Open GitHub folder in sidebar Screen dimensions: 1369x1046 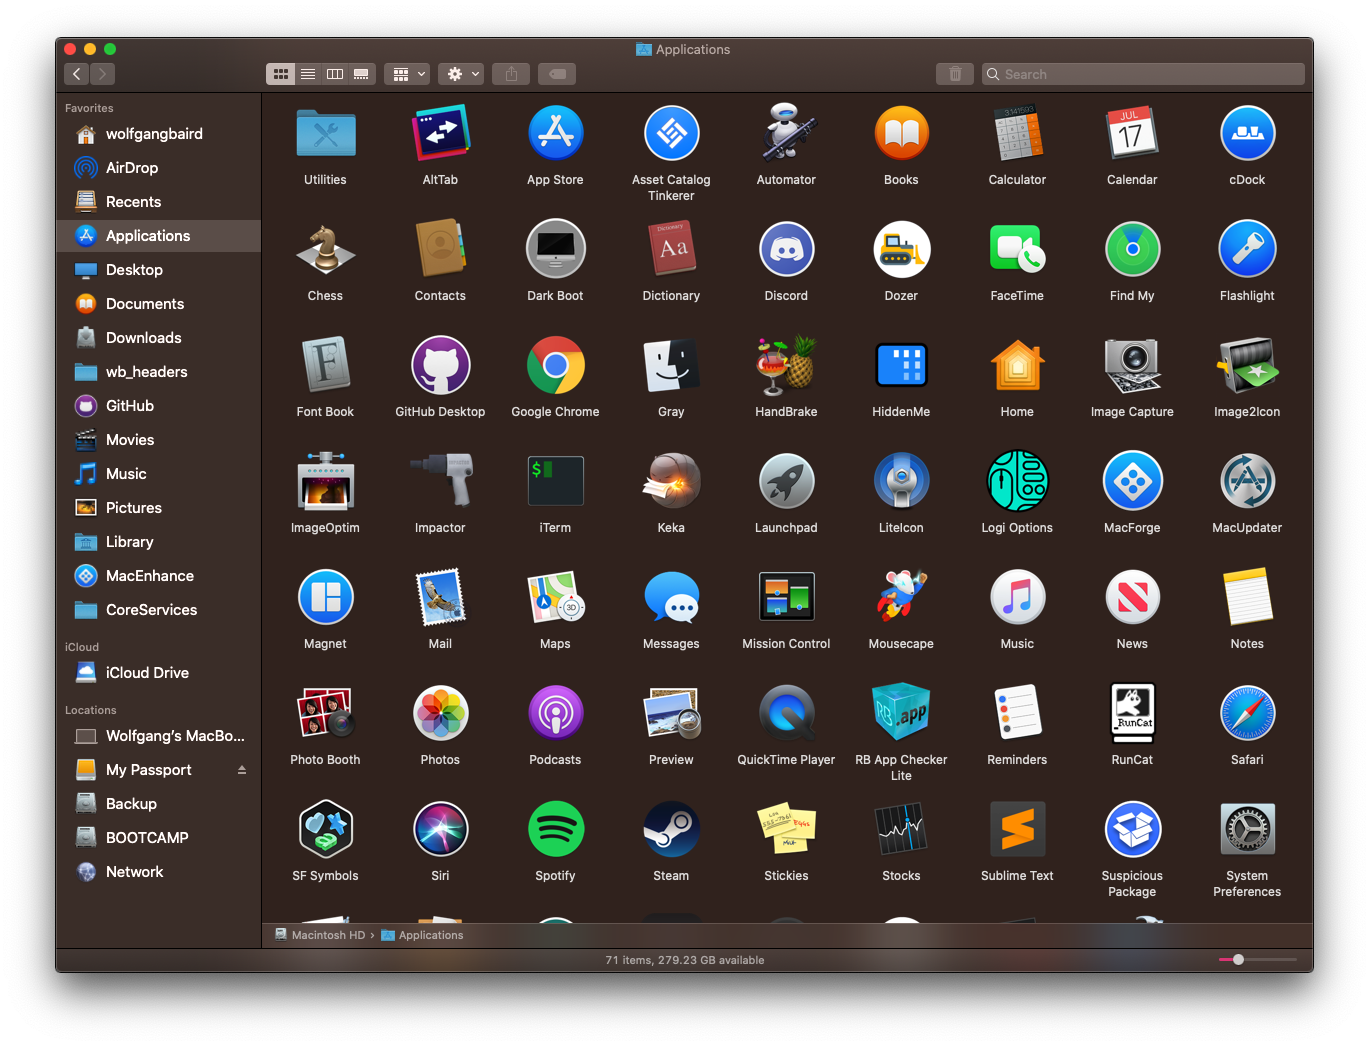(x=158, y=406)
